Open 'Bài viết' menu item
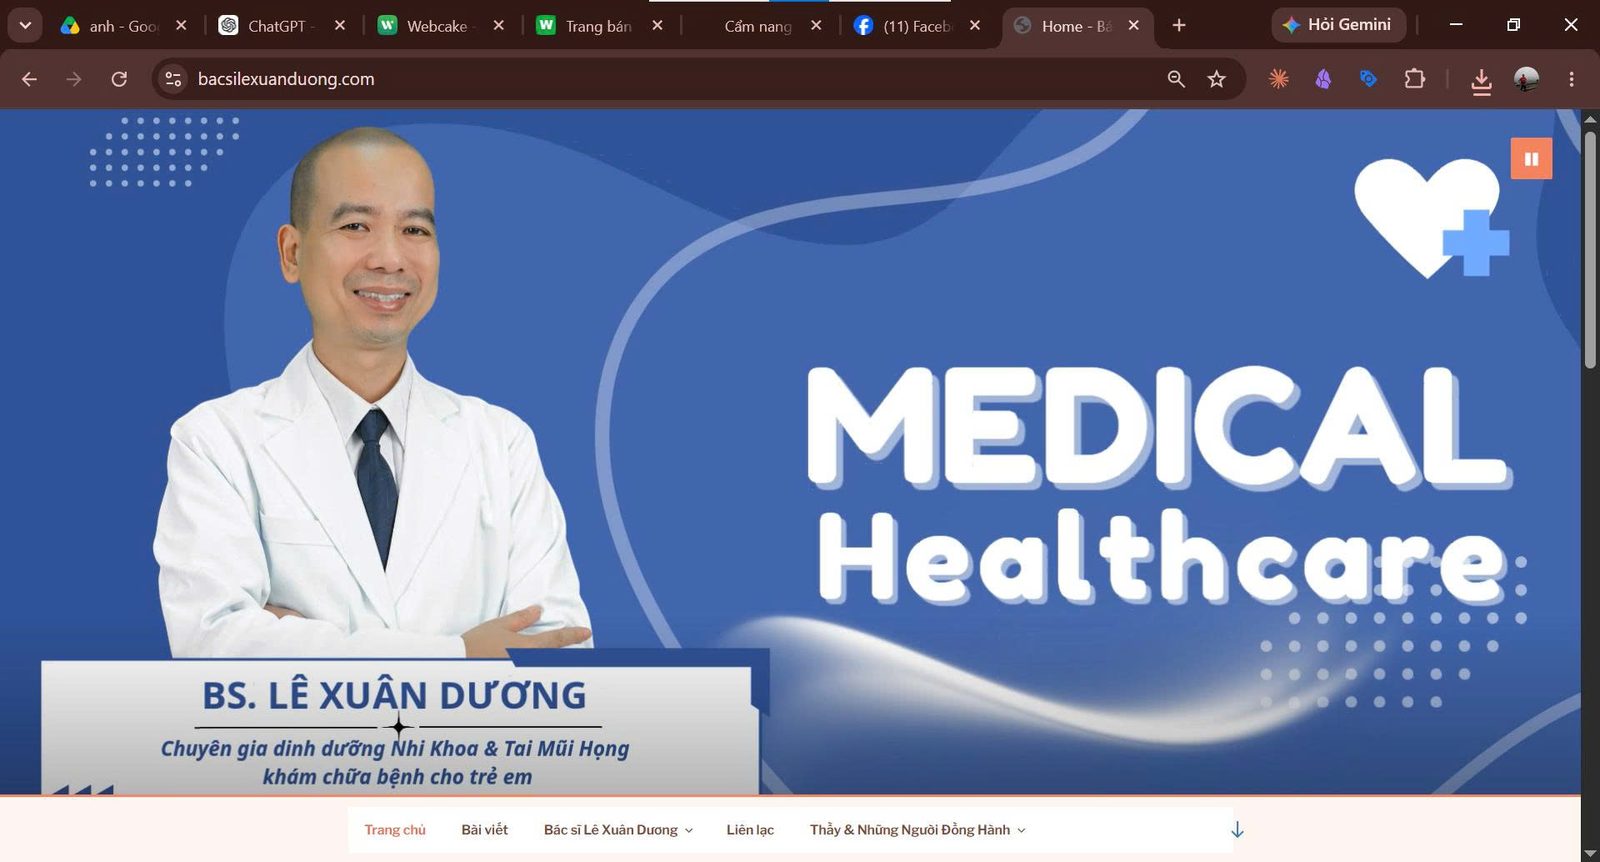This screenshot has width=1600, height=862. tap(485, 830)
